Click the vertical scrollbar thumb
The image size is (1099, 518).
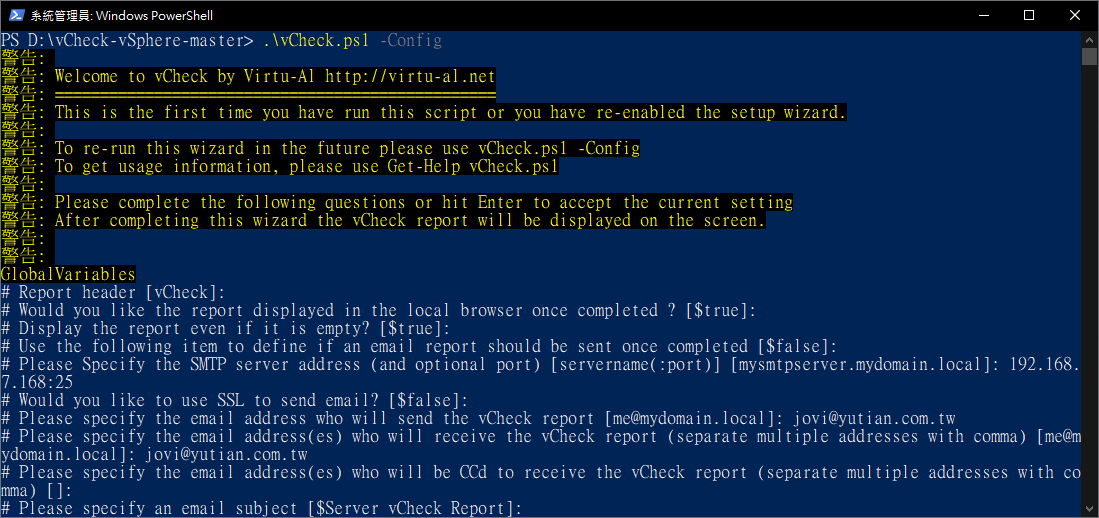[x=1088, y=56]
